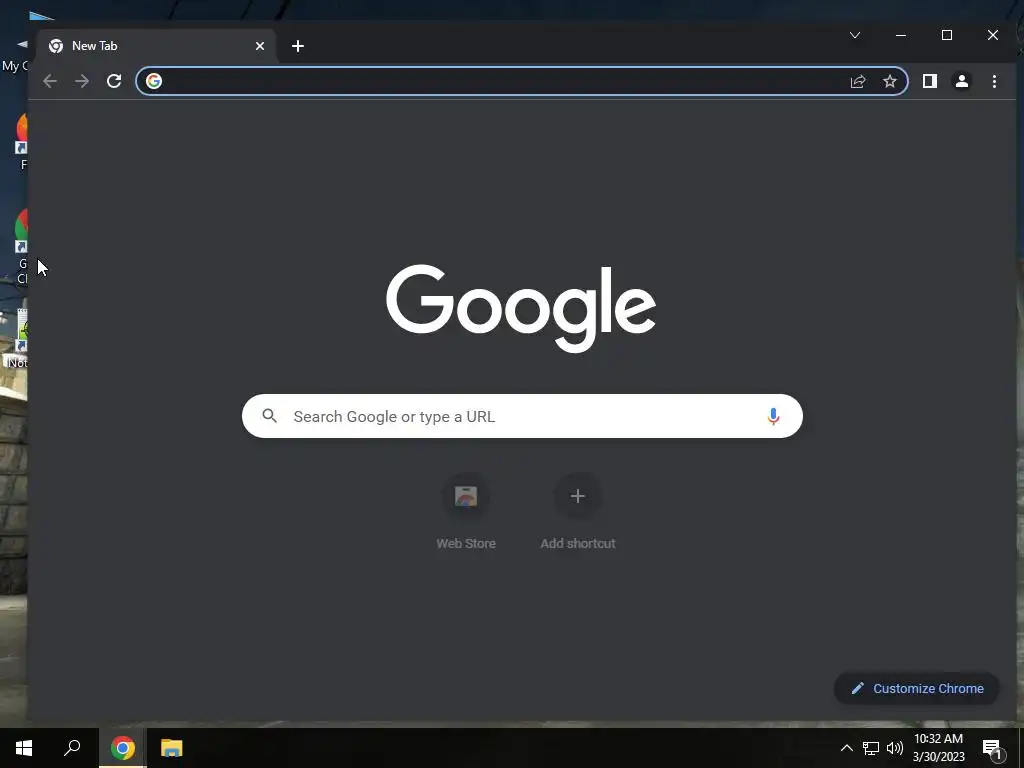Show hidden system tray icons
This screenshot has height=768, width=1024.
(x=846, y=748)
